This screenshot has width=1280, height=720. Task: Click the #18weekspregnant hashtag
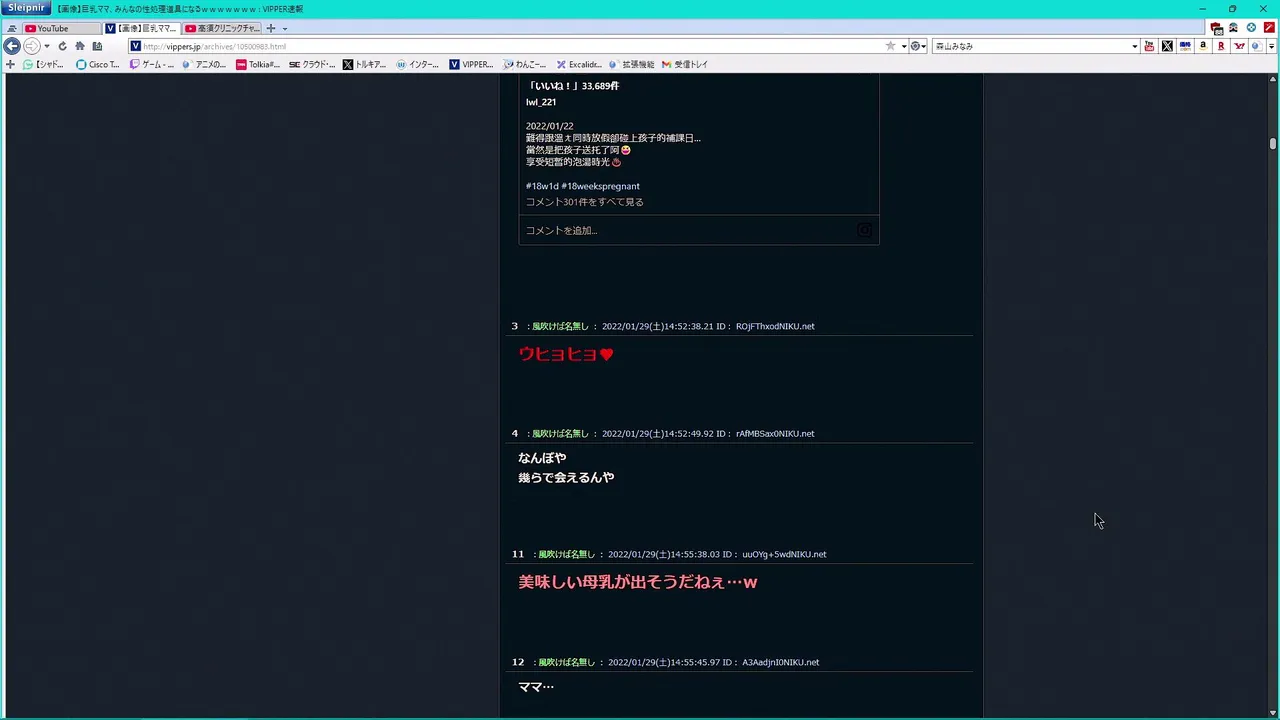600,186
